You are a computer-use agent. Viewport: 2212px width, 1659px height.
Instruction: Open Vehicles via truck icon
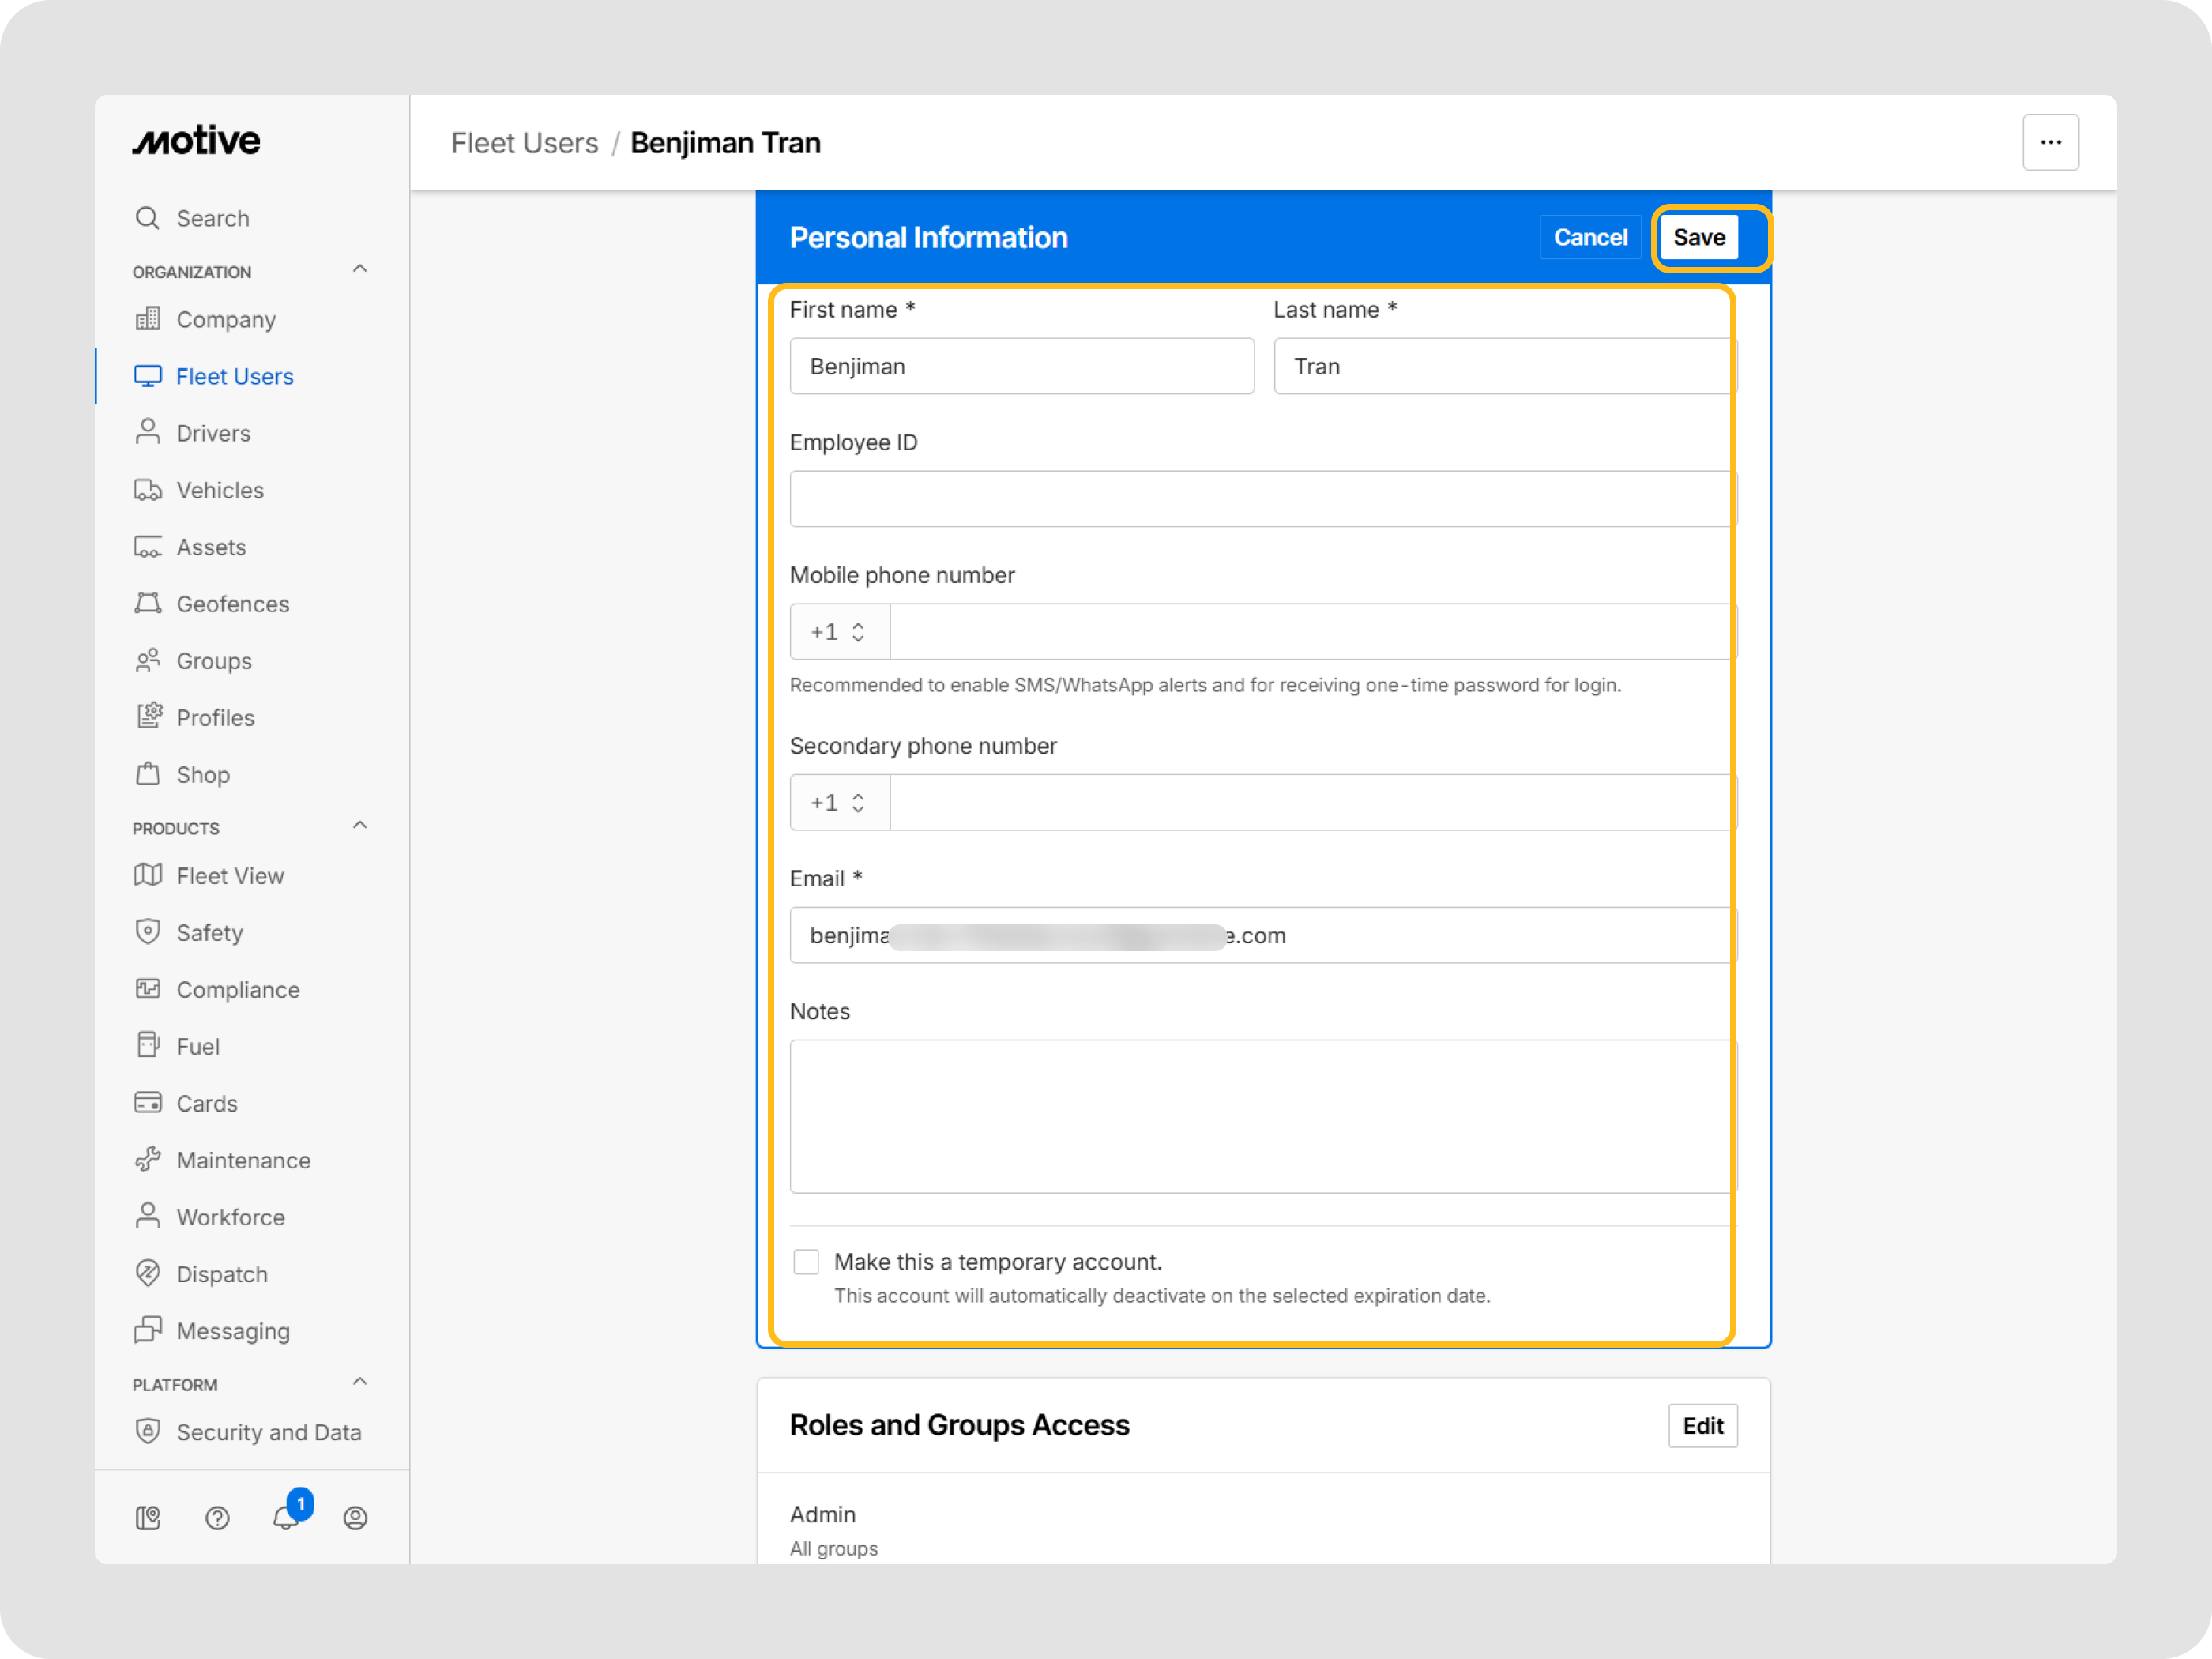pyautogui.click(x=148, y=490)
